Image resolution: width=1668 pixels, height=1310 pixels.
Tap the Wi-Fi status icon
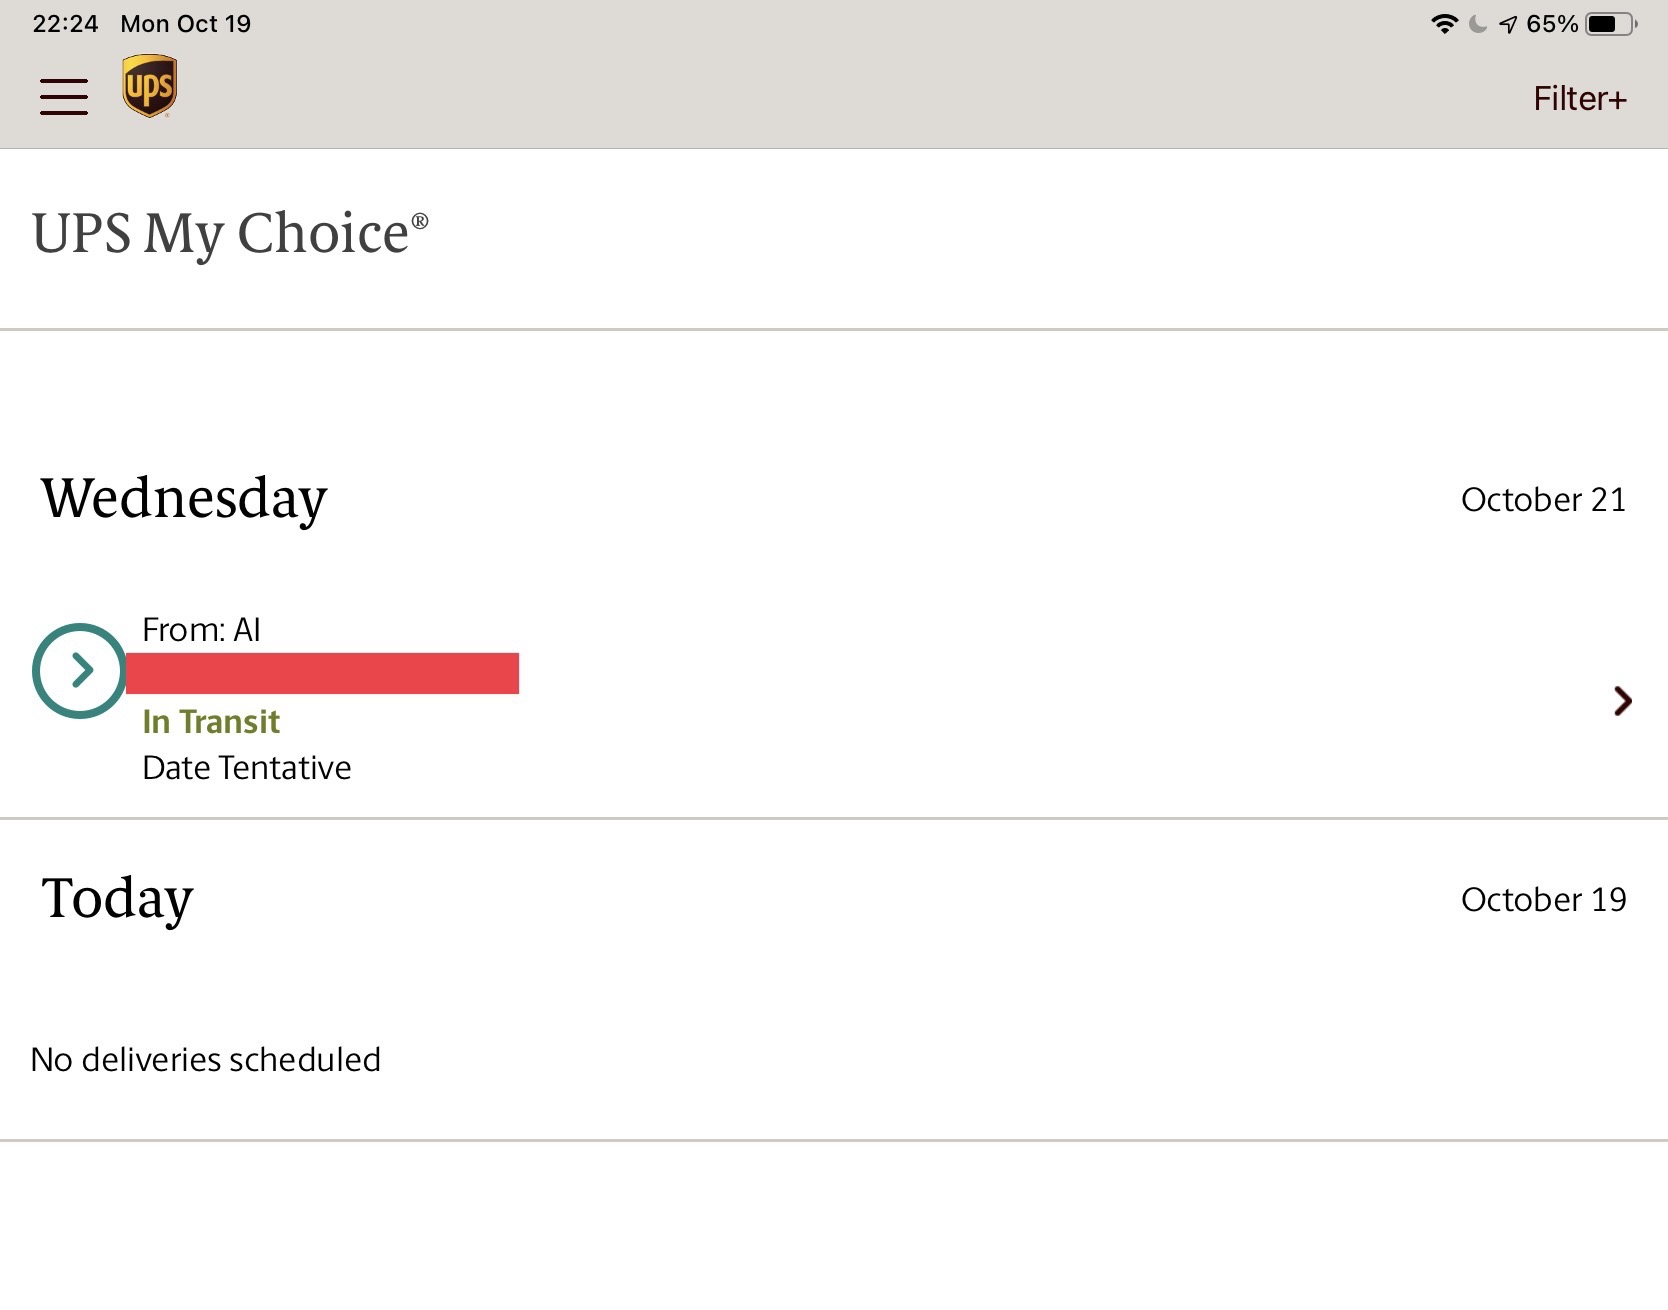(1444, 24)
